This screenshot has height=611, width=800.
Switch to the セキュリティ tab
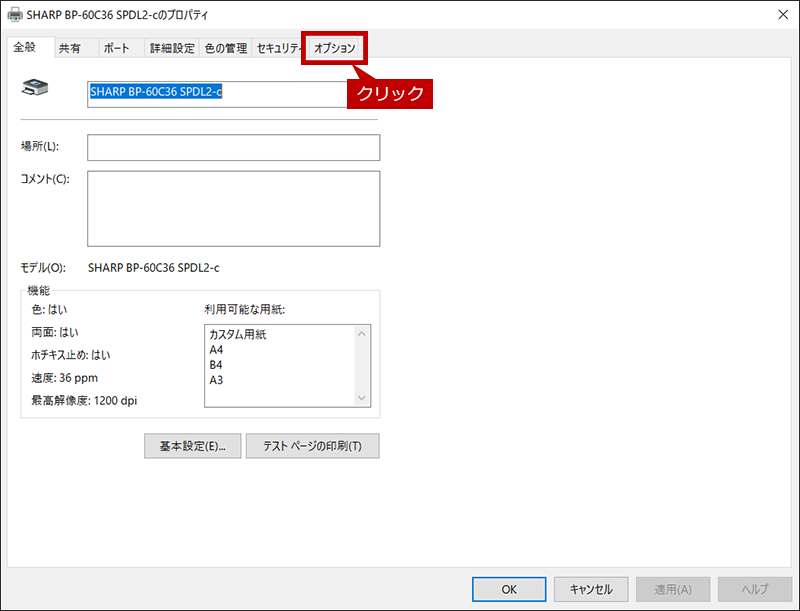(279, 48)
